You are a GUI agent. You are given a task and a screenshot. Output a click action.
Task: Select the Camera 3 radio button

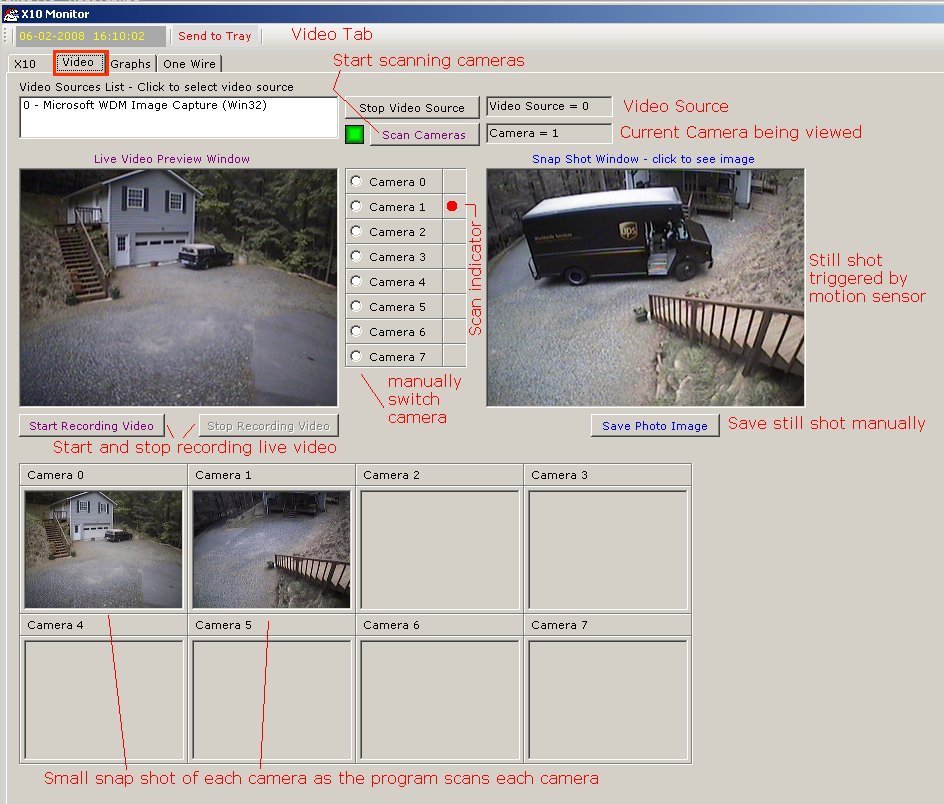[x=356, y=256]
